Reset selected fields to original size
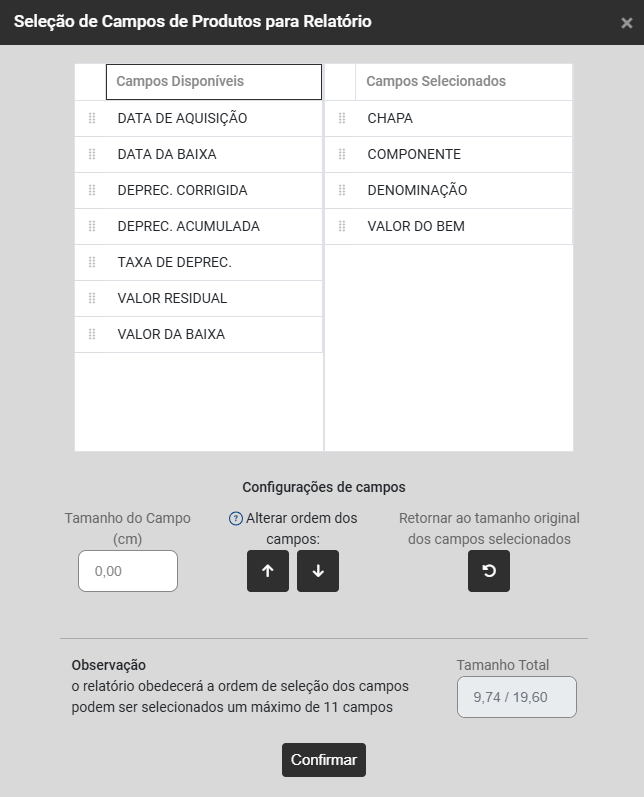 tap(489, 571)
